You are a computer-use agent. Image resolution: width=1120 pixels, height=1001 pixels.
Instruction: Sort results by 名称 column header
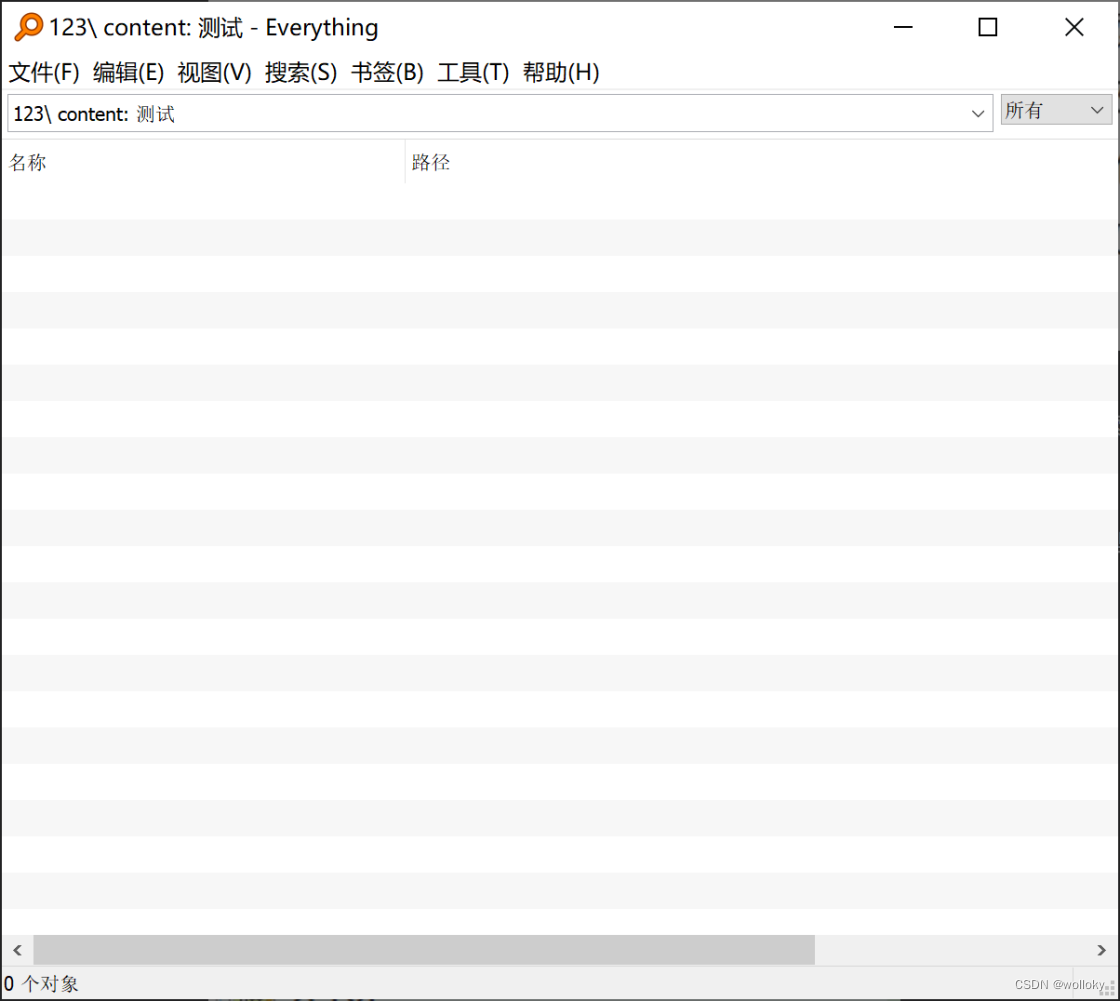coord(204,162)
